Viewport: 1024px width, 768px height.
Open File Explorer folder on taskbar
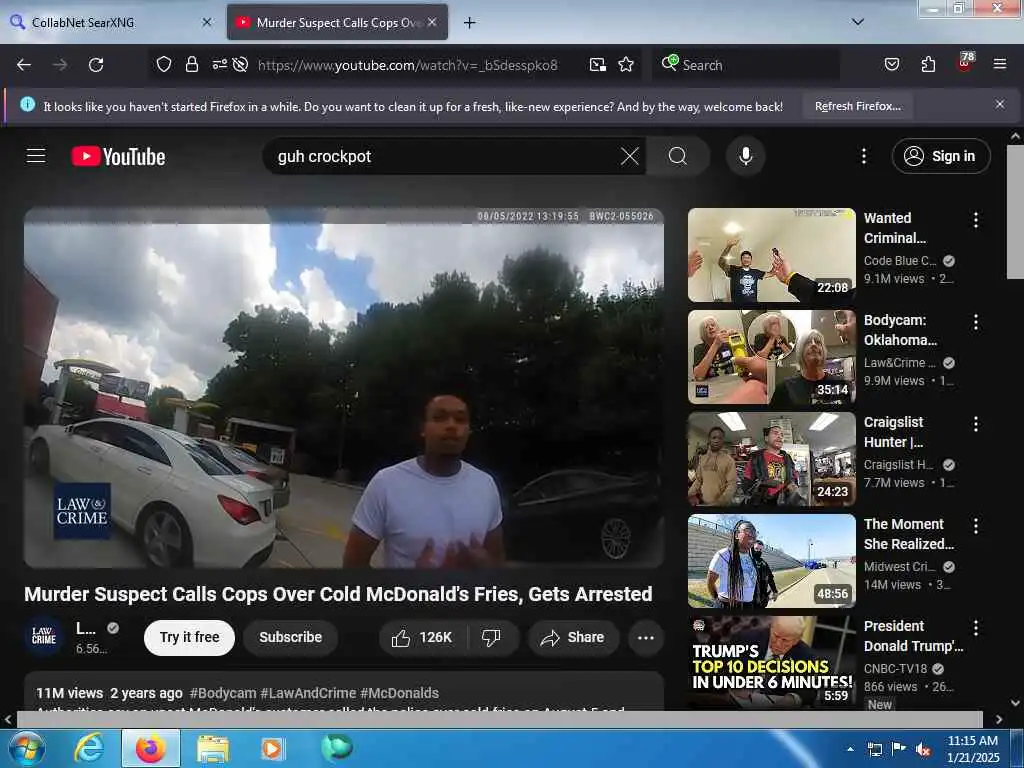[213, 749]
